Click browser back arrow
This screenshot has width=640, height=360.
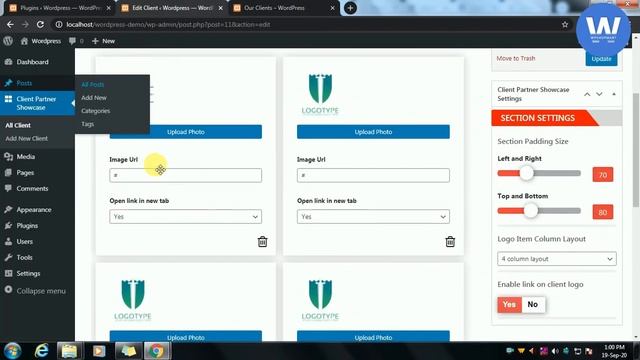point(10,24)
